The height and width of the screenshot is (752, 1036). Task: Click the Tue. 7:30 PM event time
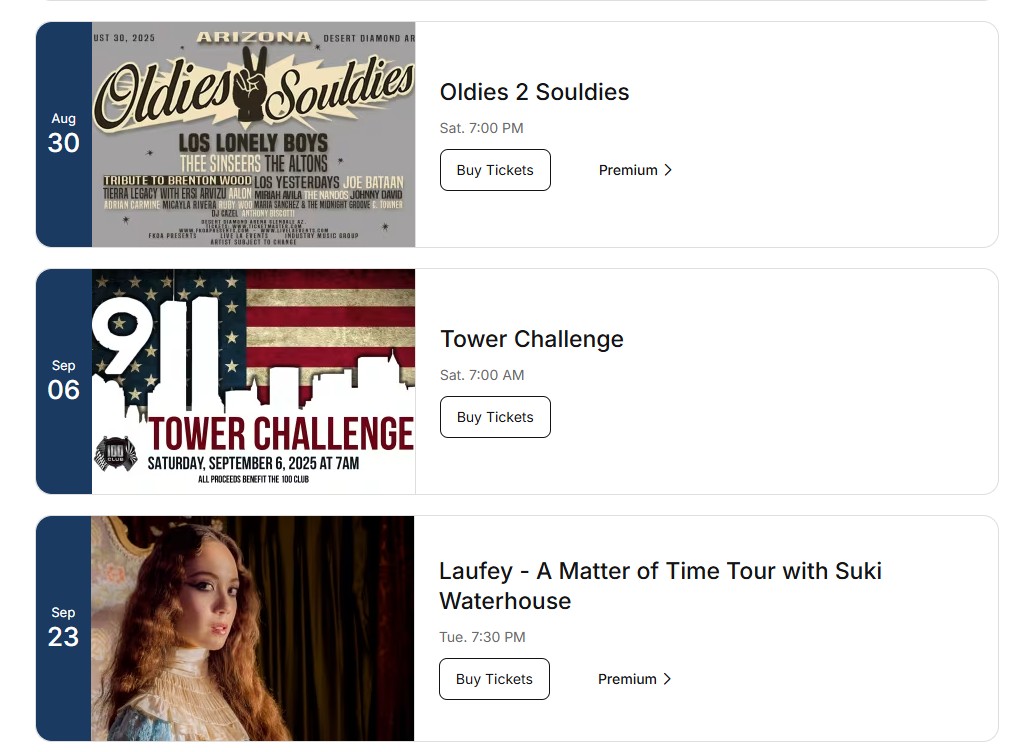point(482,637)
